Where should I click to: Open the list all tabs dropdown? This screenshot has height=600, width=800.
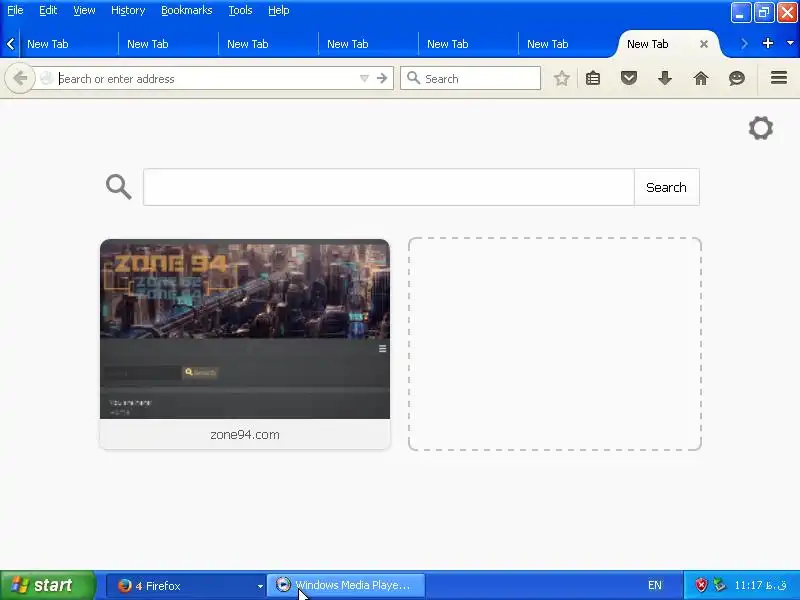[x=790, y=43]
